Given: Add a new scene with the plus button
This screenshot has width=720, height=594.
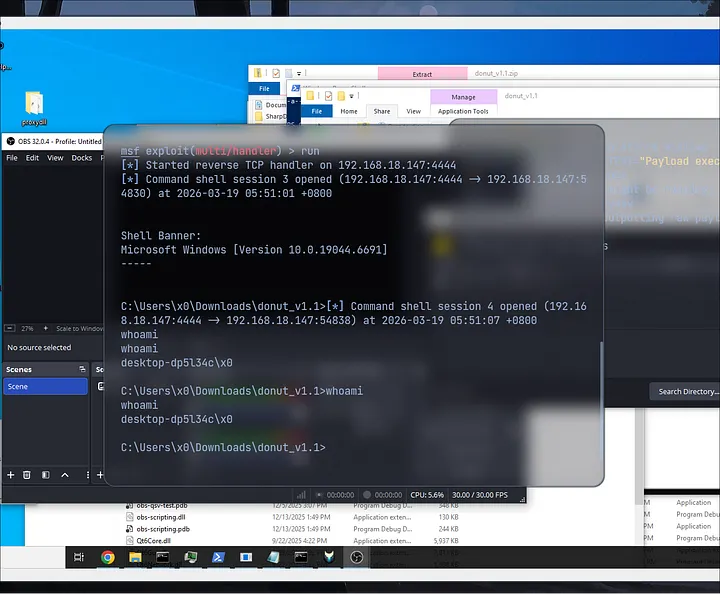Looking at the screenshot, I should [x=11, y=475].
